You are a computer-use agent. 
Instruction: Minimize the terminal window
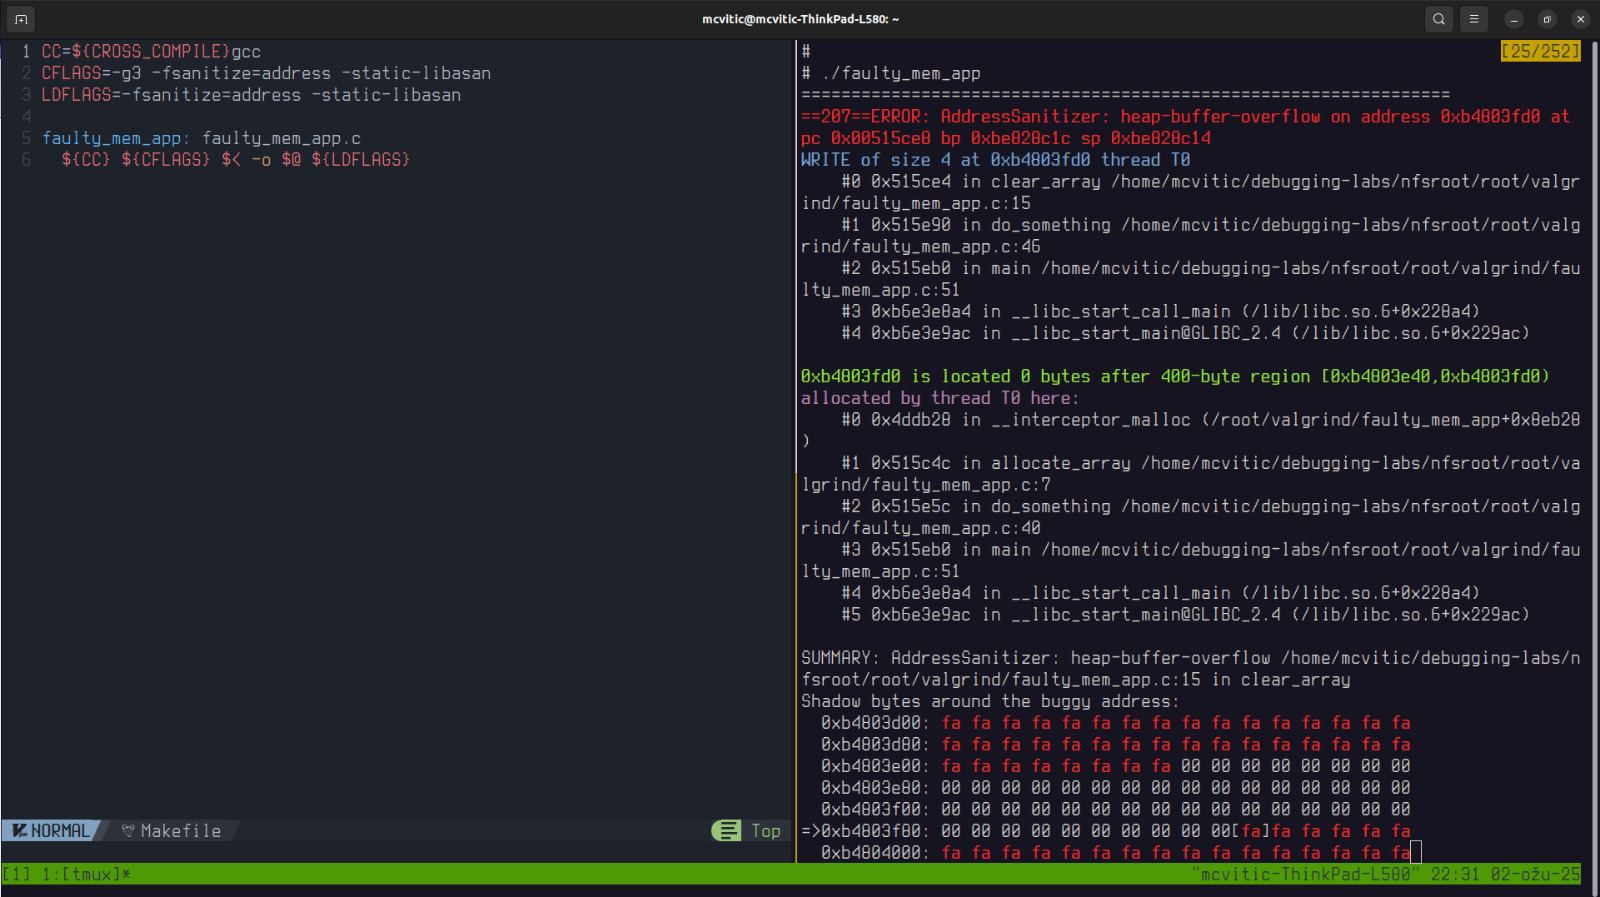click(1514, 19)
